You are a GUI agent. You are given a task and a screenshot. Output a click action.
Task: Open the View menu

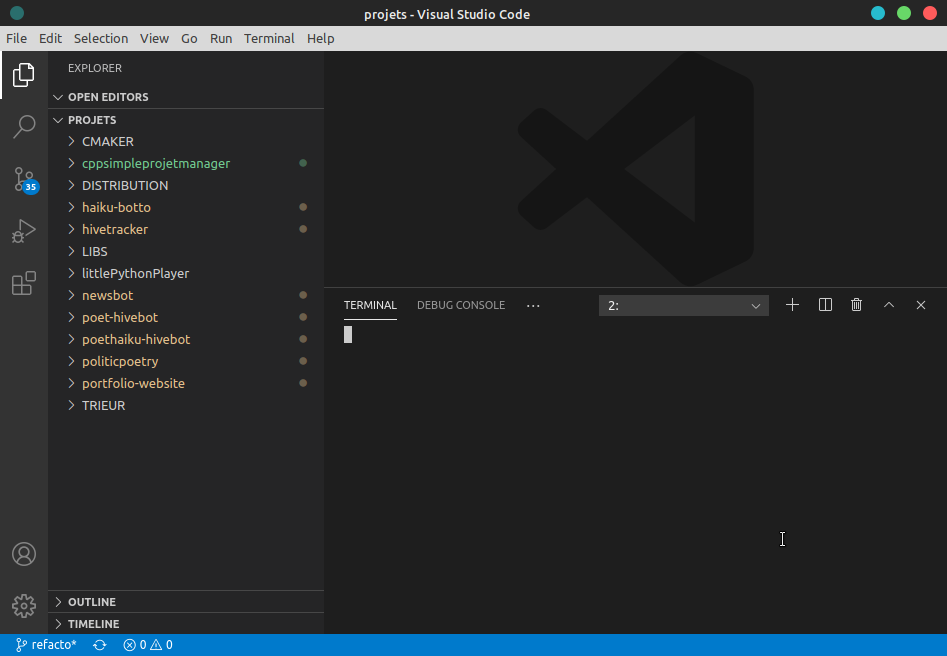click(x=155, y=39)
